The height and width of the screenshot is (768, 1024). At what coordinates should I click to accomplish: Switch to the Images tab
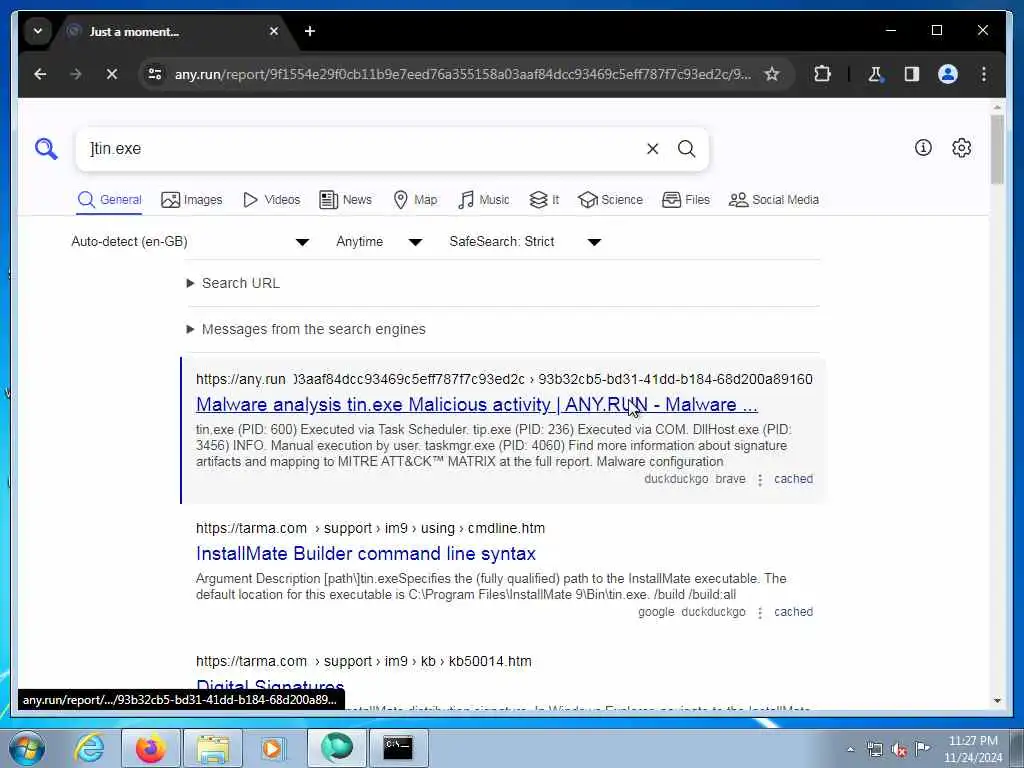coord(192,200)
